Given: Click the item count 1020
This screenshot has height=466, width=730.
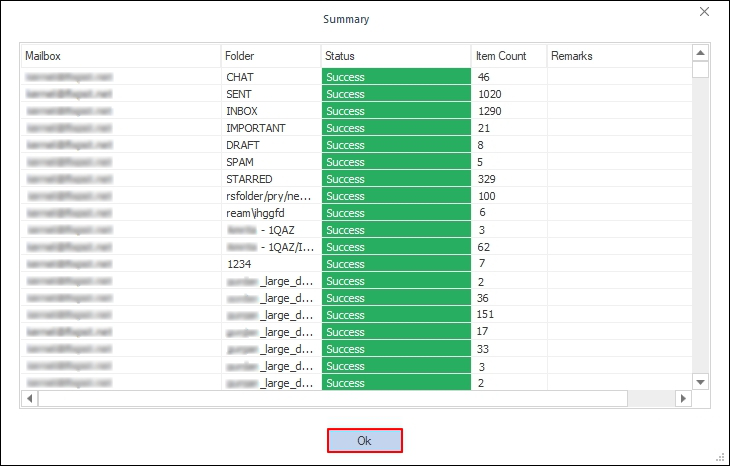Looking at the screenshot, I should (490, 94).
